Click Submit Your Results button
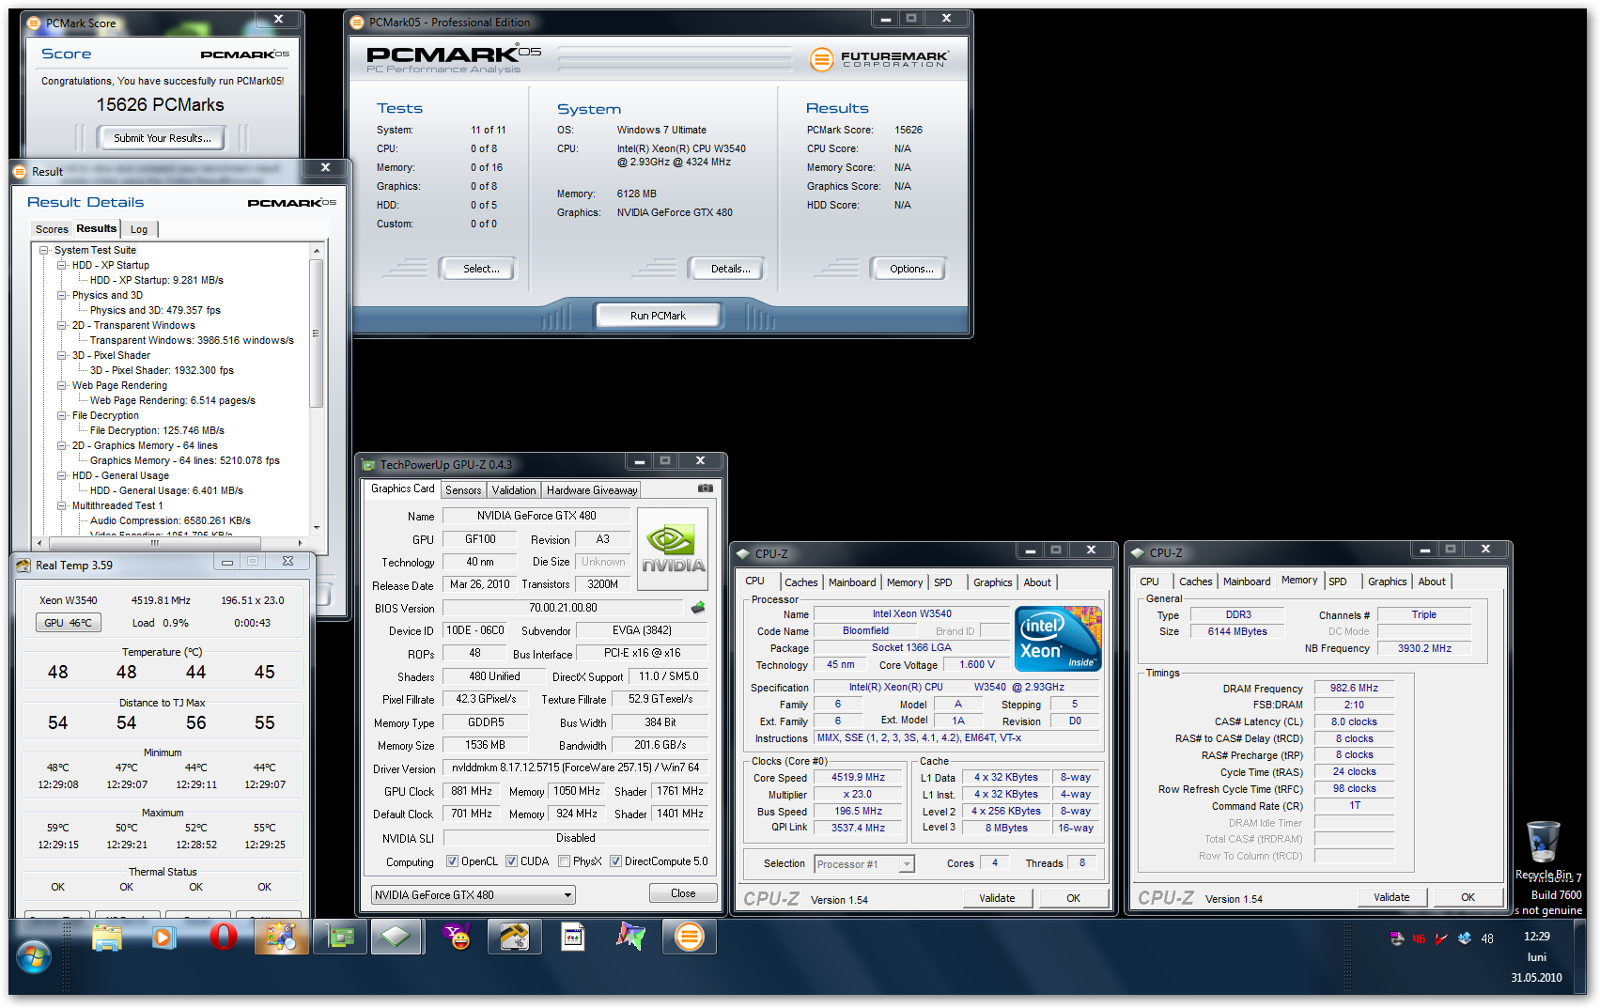 click(162, 138)
